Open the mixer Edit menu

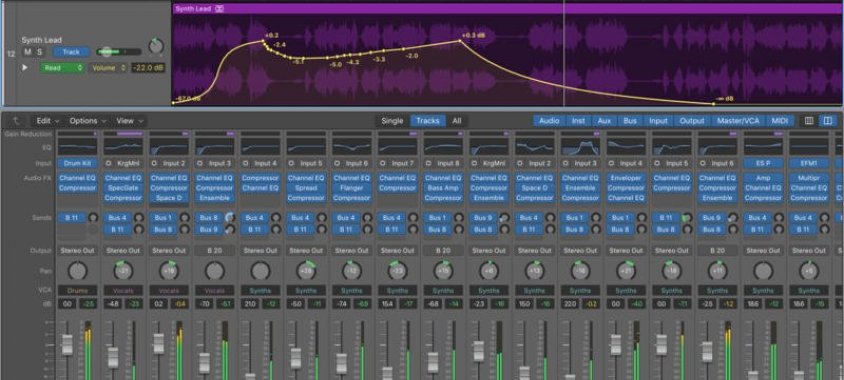[47, 121]
